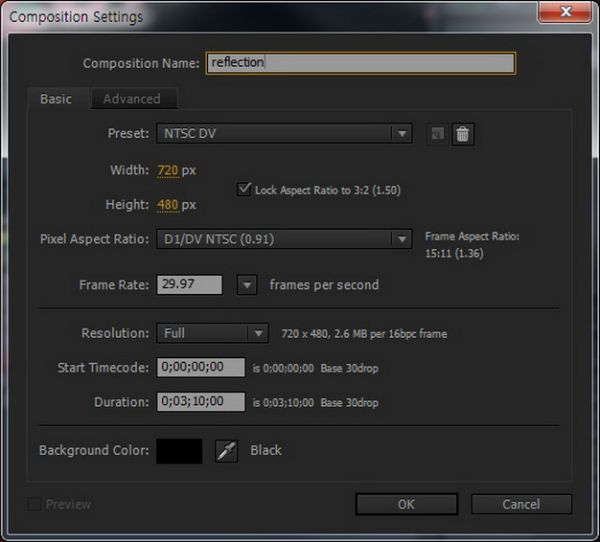Open the Preset dropdown showing NTSC DV
The image size is (600, 542).
[284, 134]
